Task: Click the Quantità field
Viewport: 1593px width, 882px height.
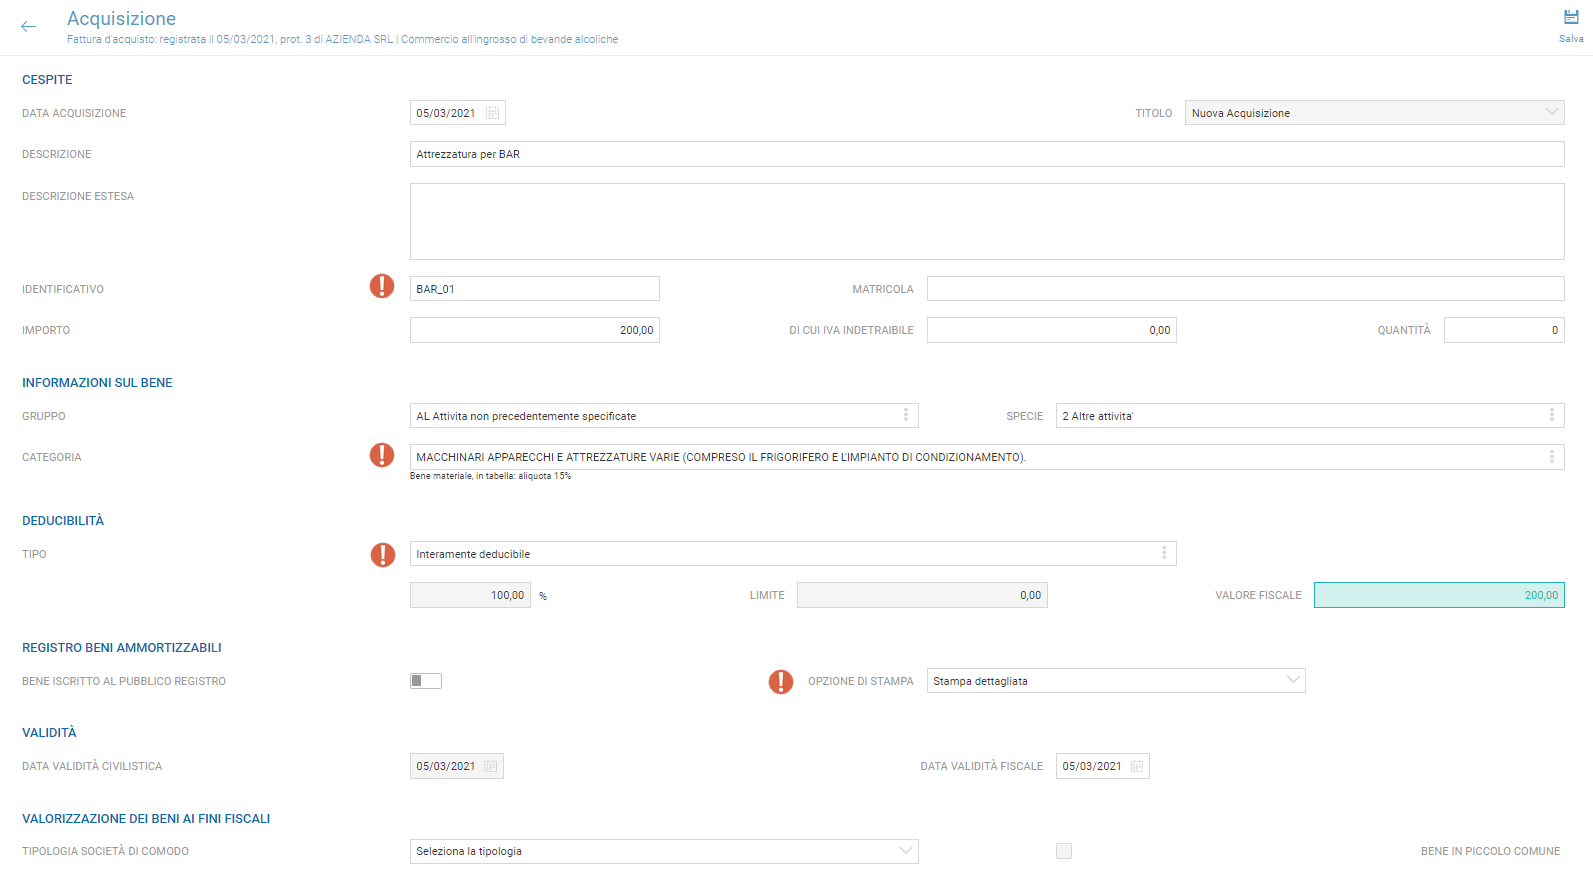Action: pos(1504,330)
